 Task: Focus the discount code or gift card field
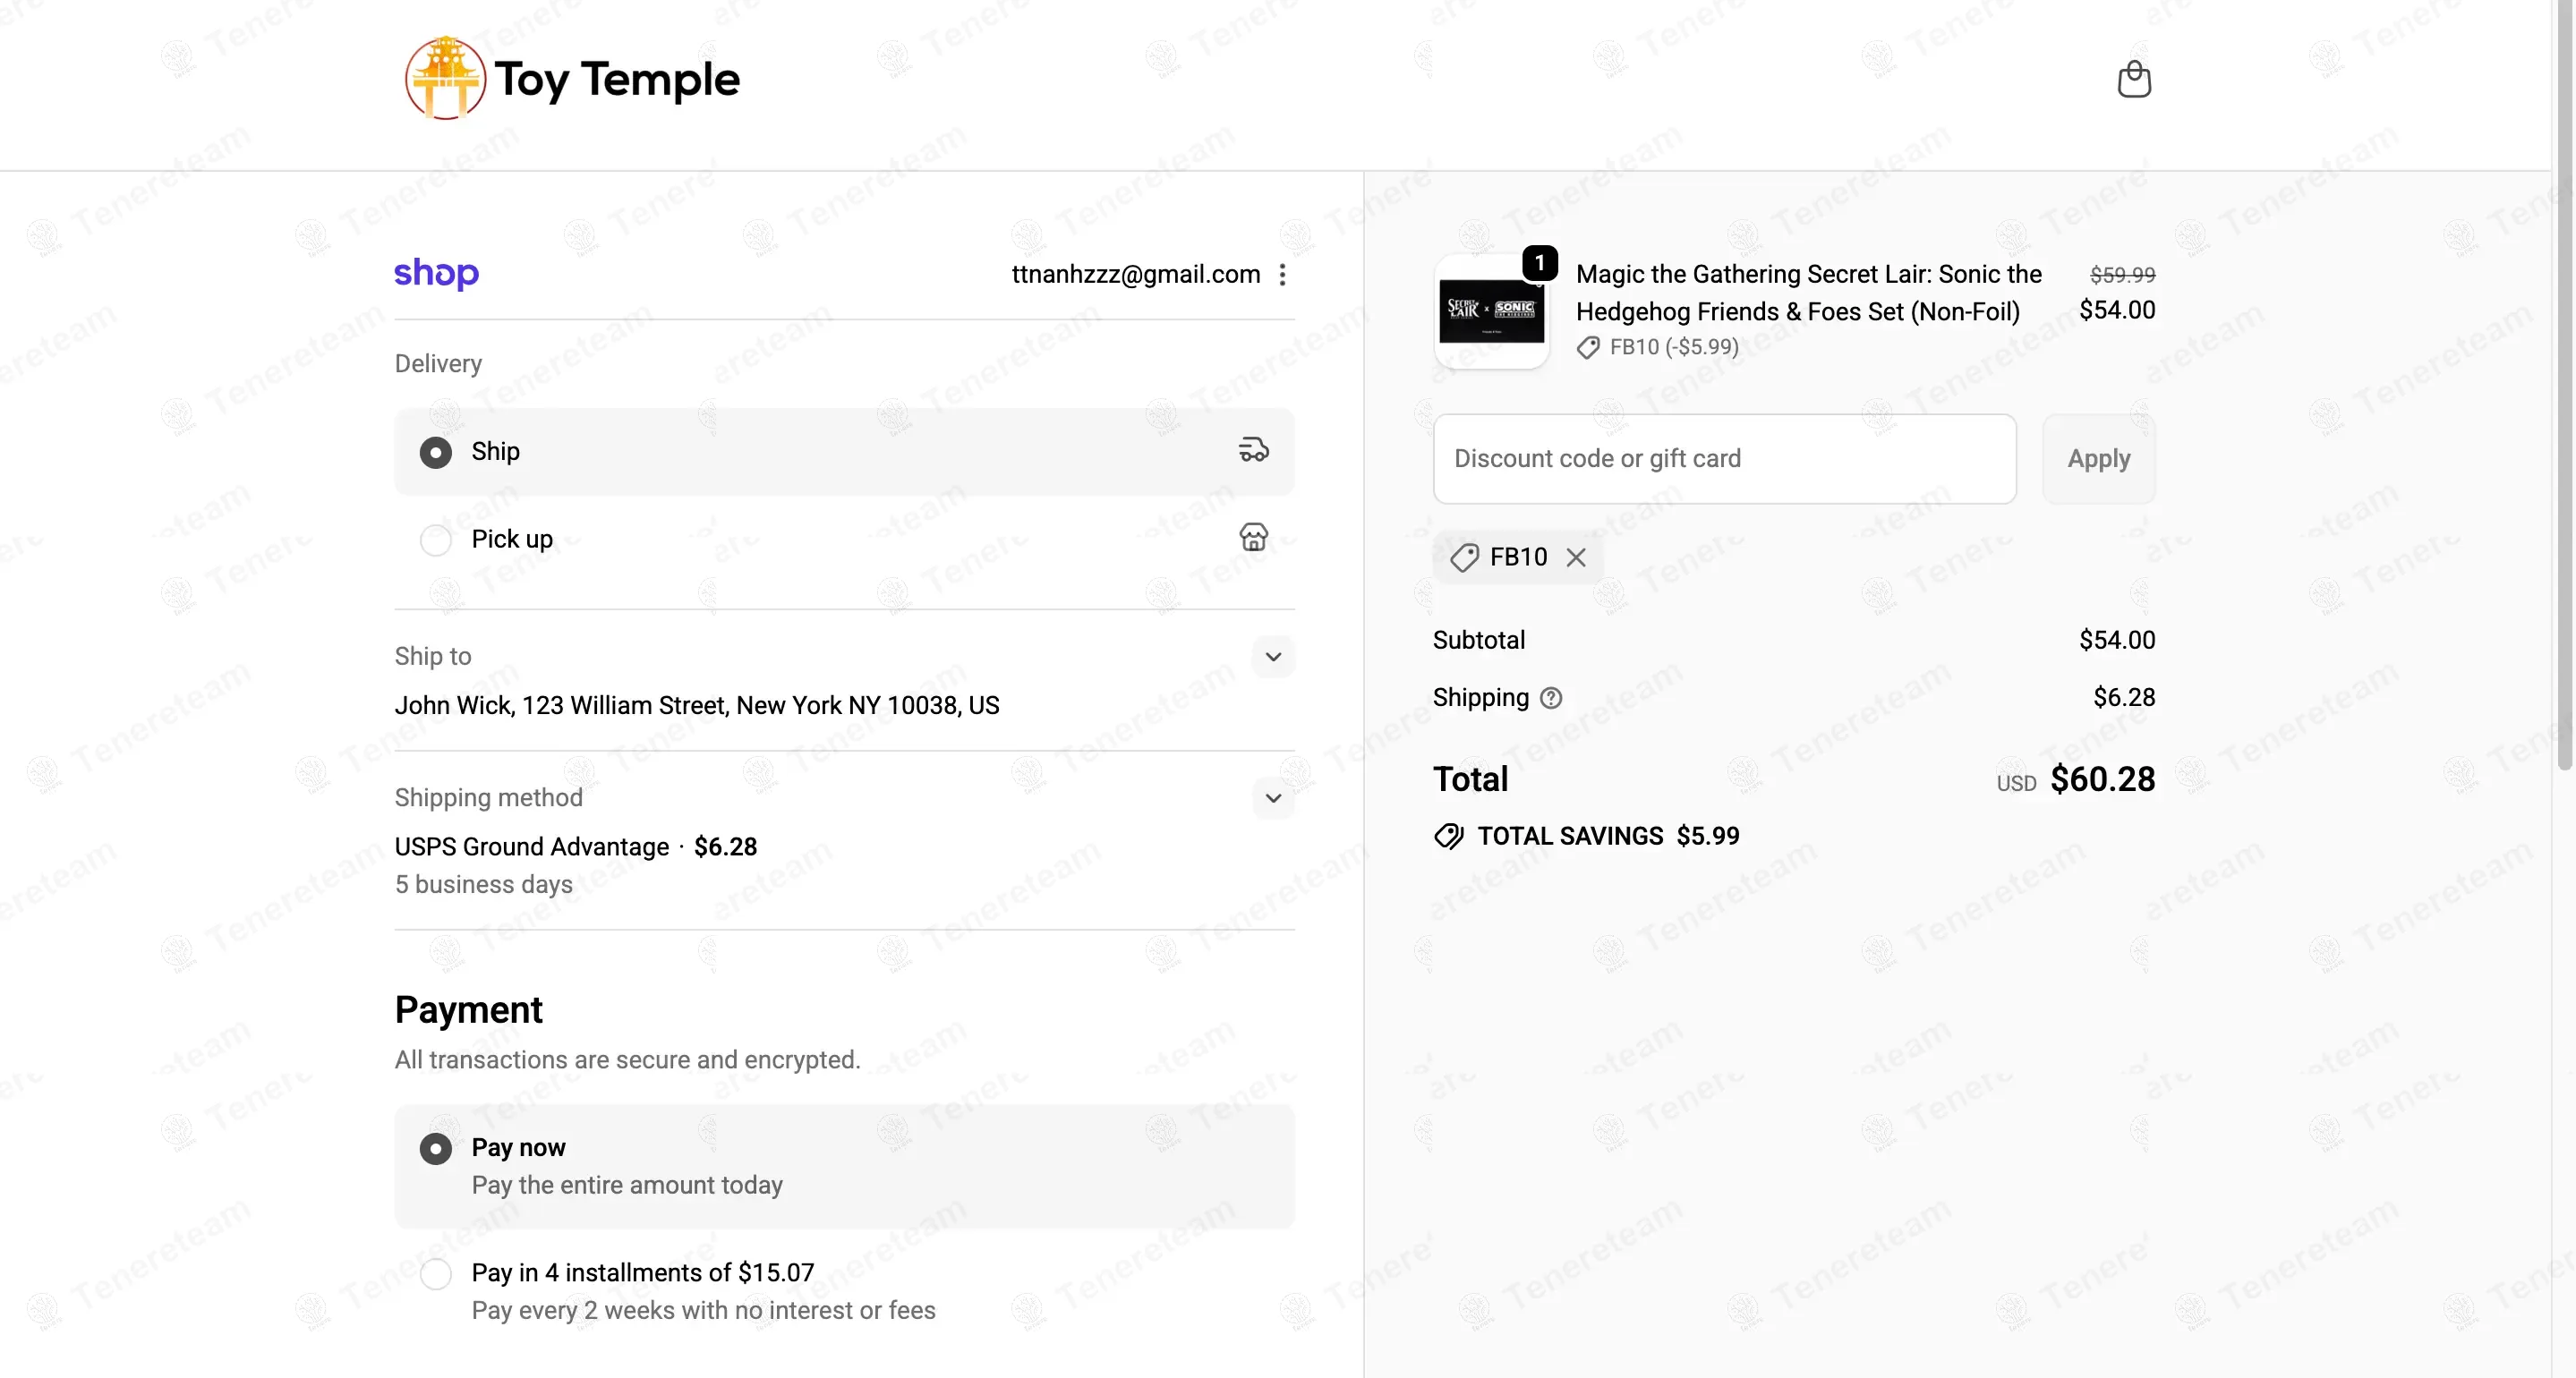(x=1724, y=459)
